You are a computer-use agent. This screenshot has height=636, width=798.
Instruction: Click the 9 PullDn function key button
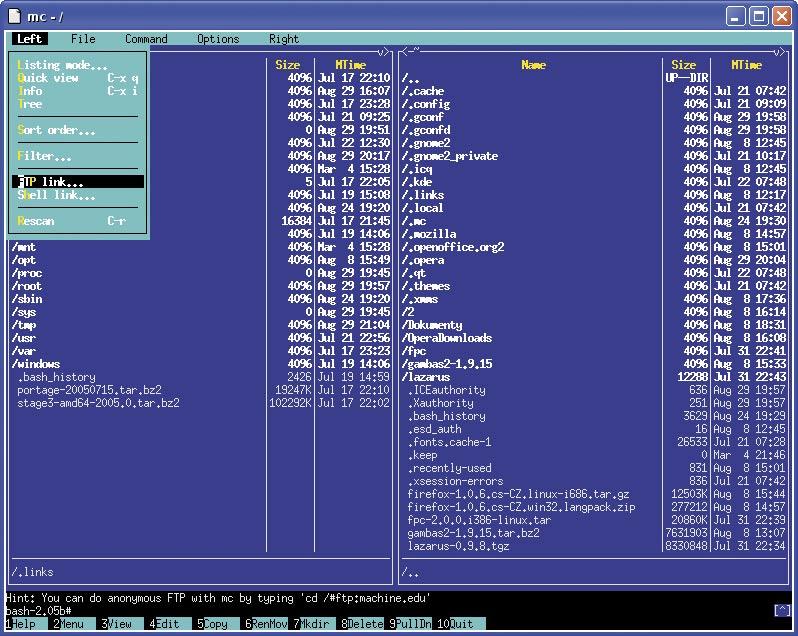pyautogui.click(x=410, y=624)
